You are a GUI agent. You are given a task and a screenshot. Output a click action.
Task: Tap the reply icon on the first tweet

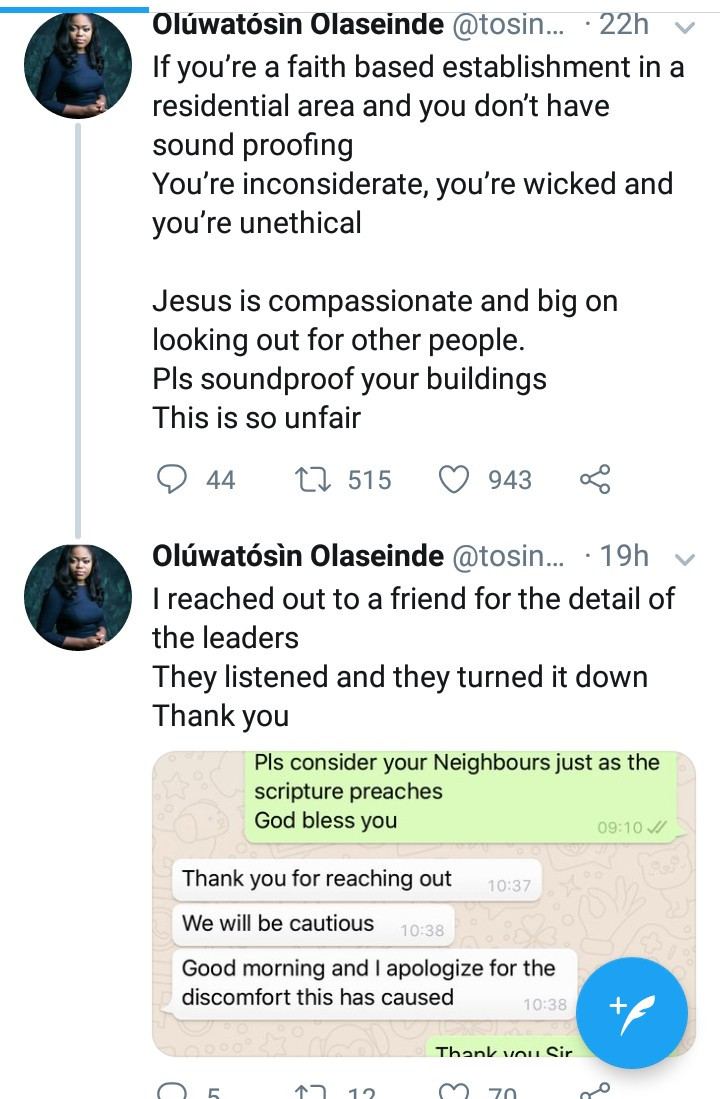click(171, 479)
